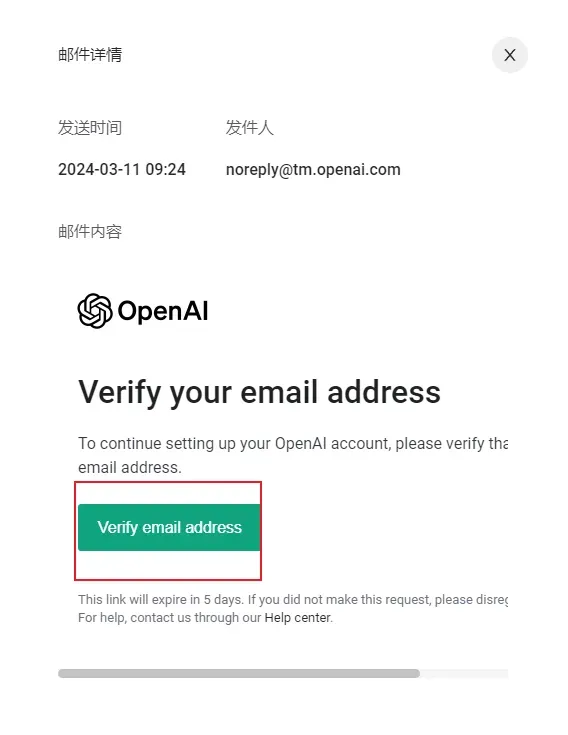Click the OpenAI knot logo icon
The width and height of the screenshot is (568, 735).
pyautogui.click(x=95, y=311)
